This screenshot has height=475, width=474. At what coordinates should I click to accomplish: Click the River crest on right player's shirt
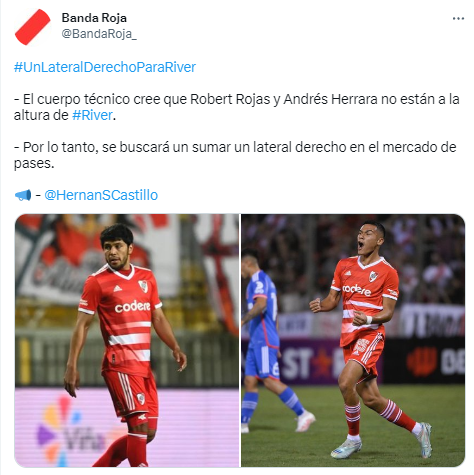[373, 276]
